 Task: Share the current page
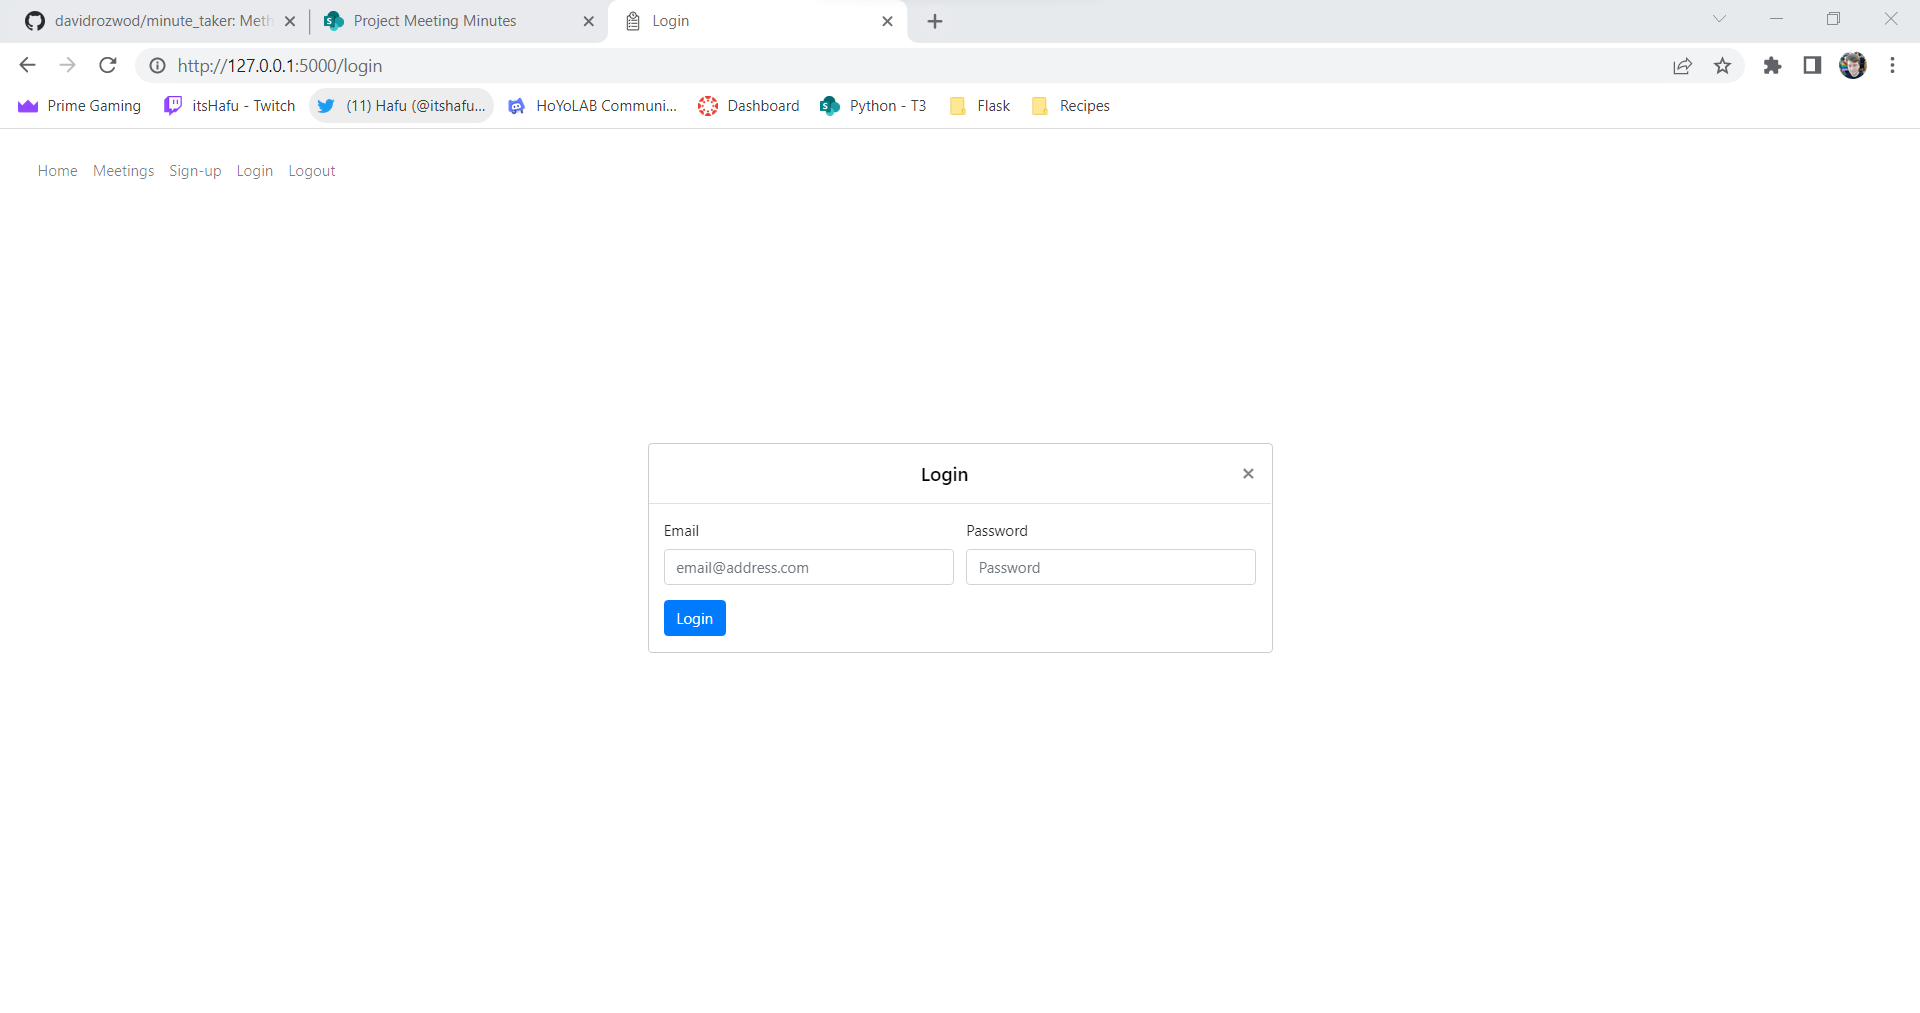pos(1683,65)
